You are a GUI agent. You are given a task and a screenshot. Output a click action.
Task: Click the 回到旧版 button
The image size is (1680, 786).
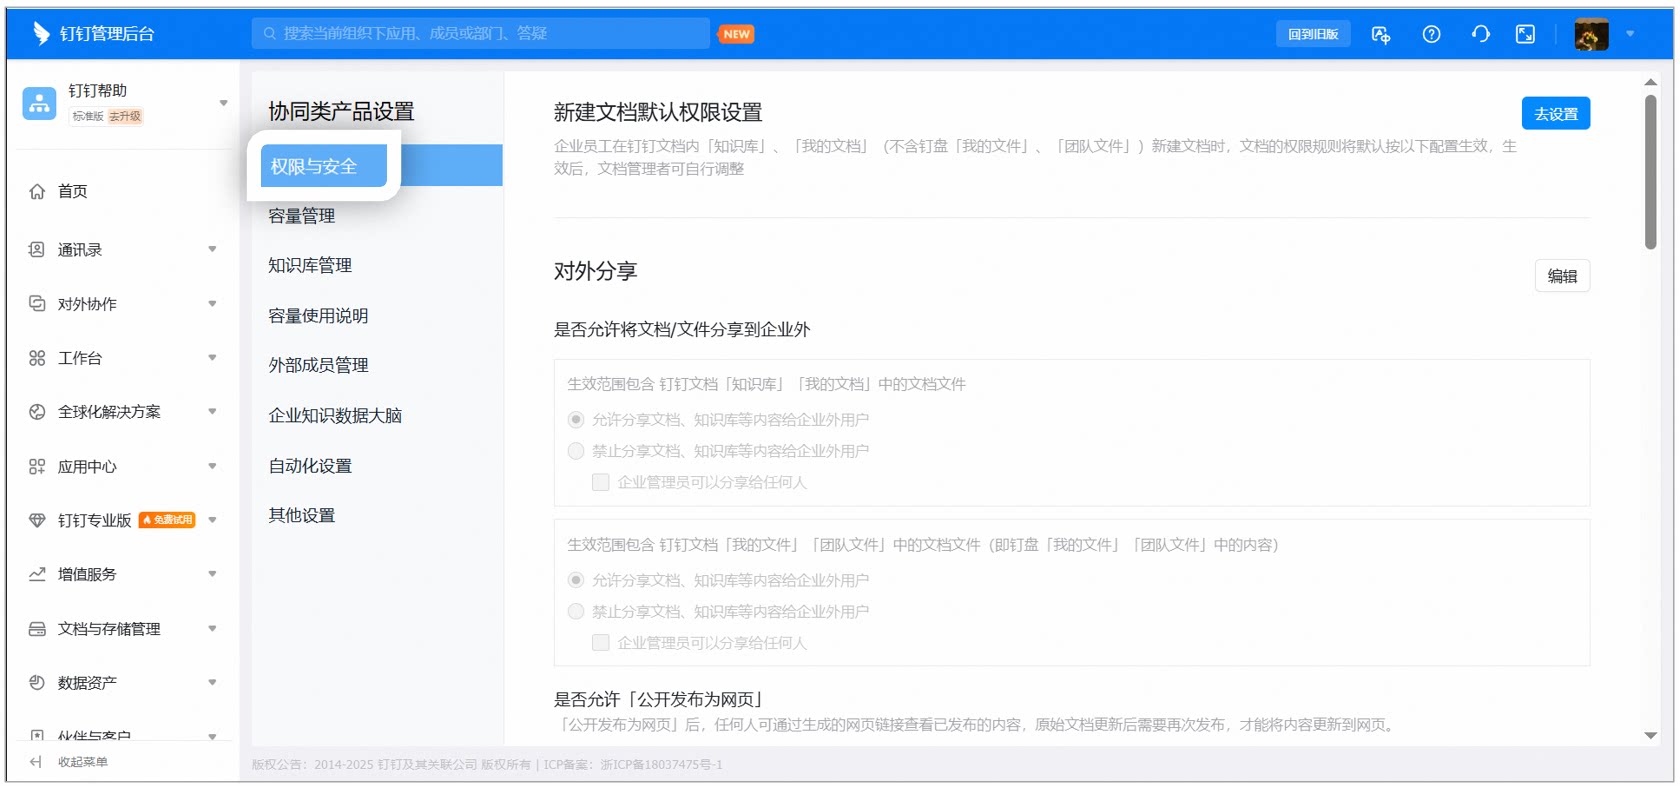1313,34
